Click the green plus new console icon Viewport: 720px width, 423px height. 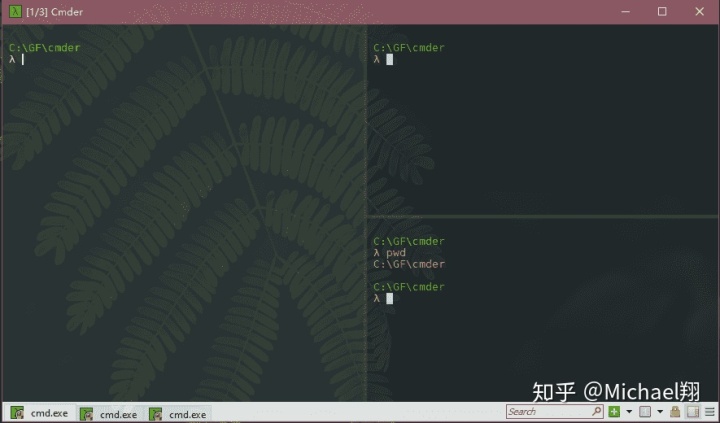(614, 412)
